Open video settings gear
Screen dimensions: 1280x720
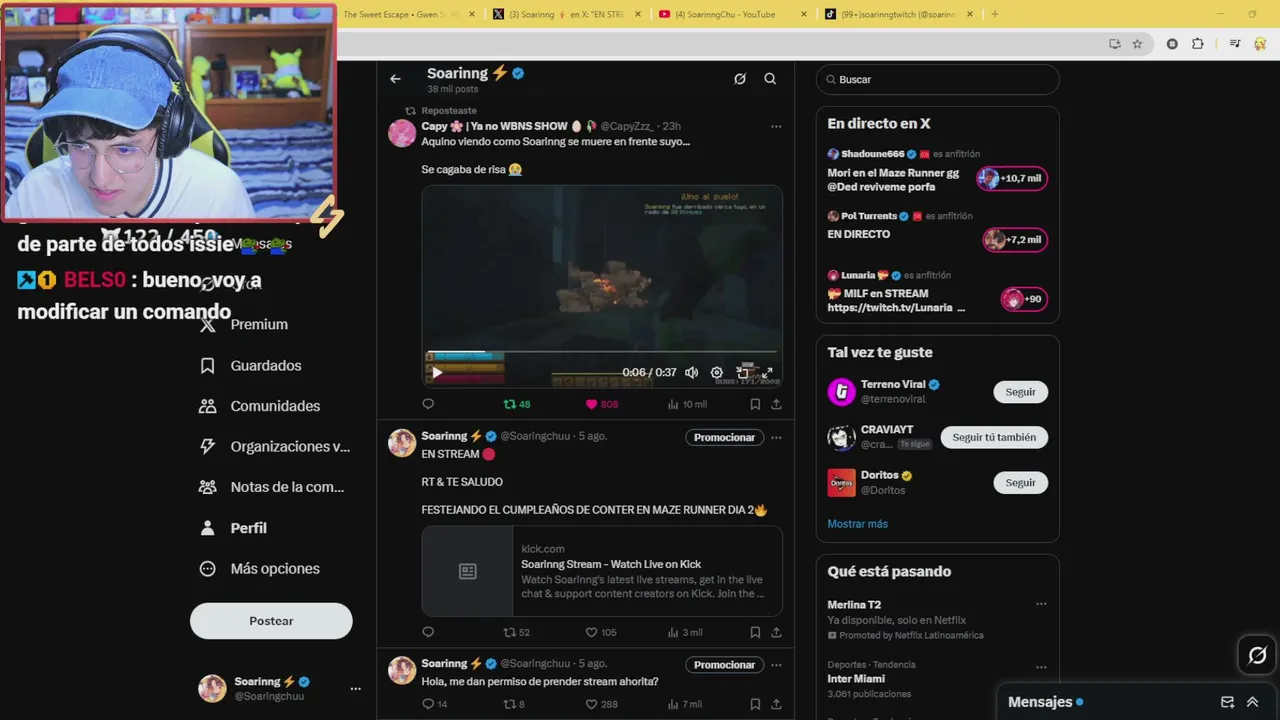pyautogui.click(x=717, y=373)
